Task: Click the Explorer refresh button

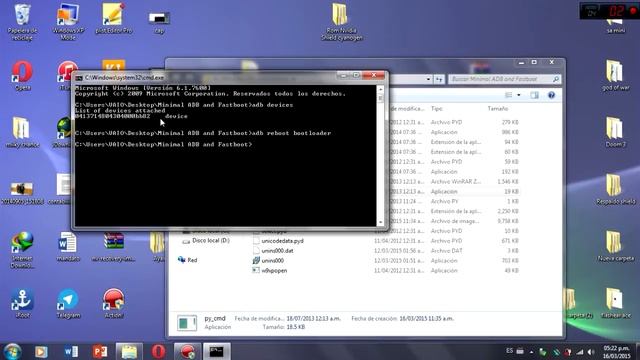Action: [439, 79]
